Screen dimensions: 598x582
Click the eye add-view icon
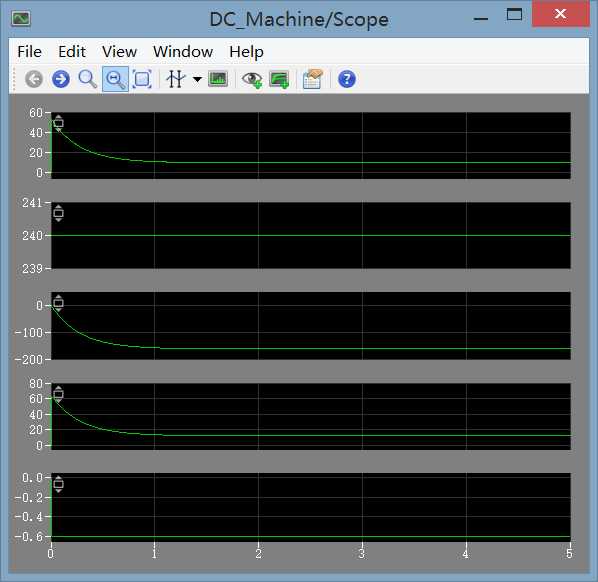coord(252,79)
